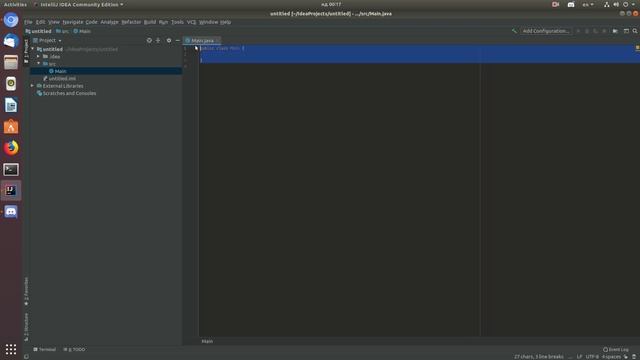Open the Add Configuration selector

pyautogui.click(x=546, y=31)
